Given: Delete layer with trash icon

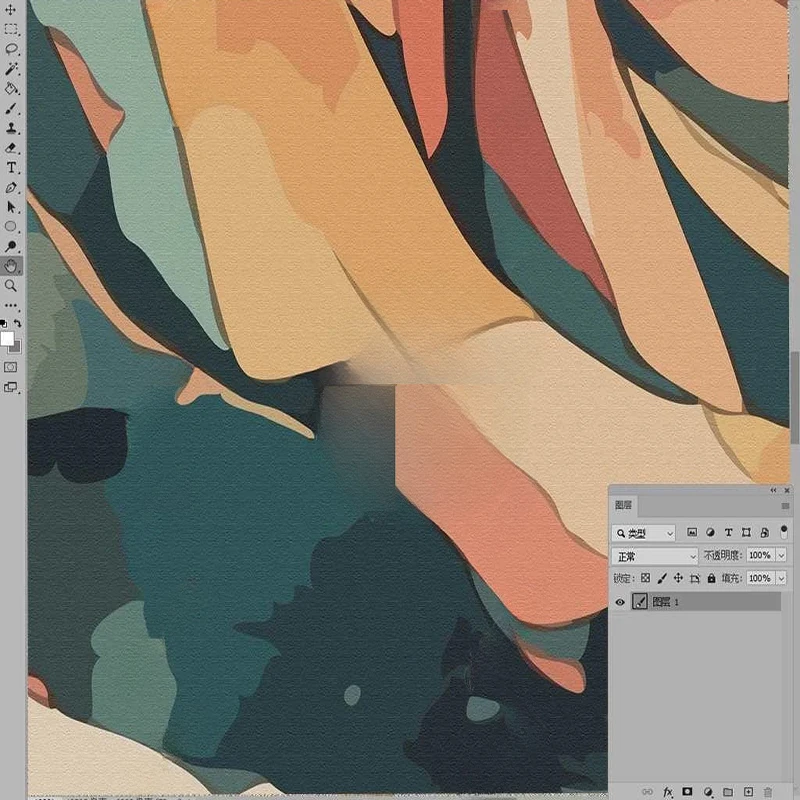Looking at the screenshot, I should (768, 792).
